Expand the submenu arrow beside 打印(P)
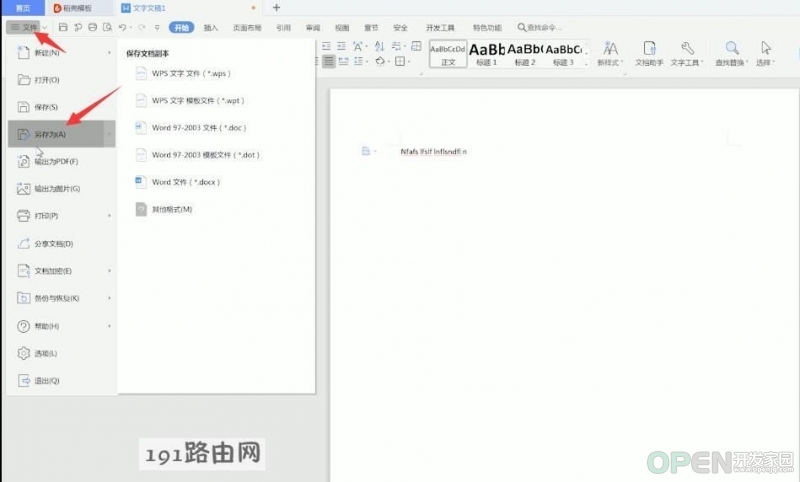 [109, 216]
